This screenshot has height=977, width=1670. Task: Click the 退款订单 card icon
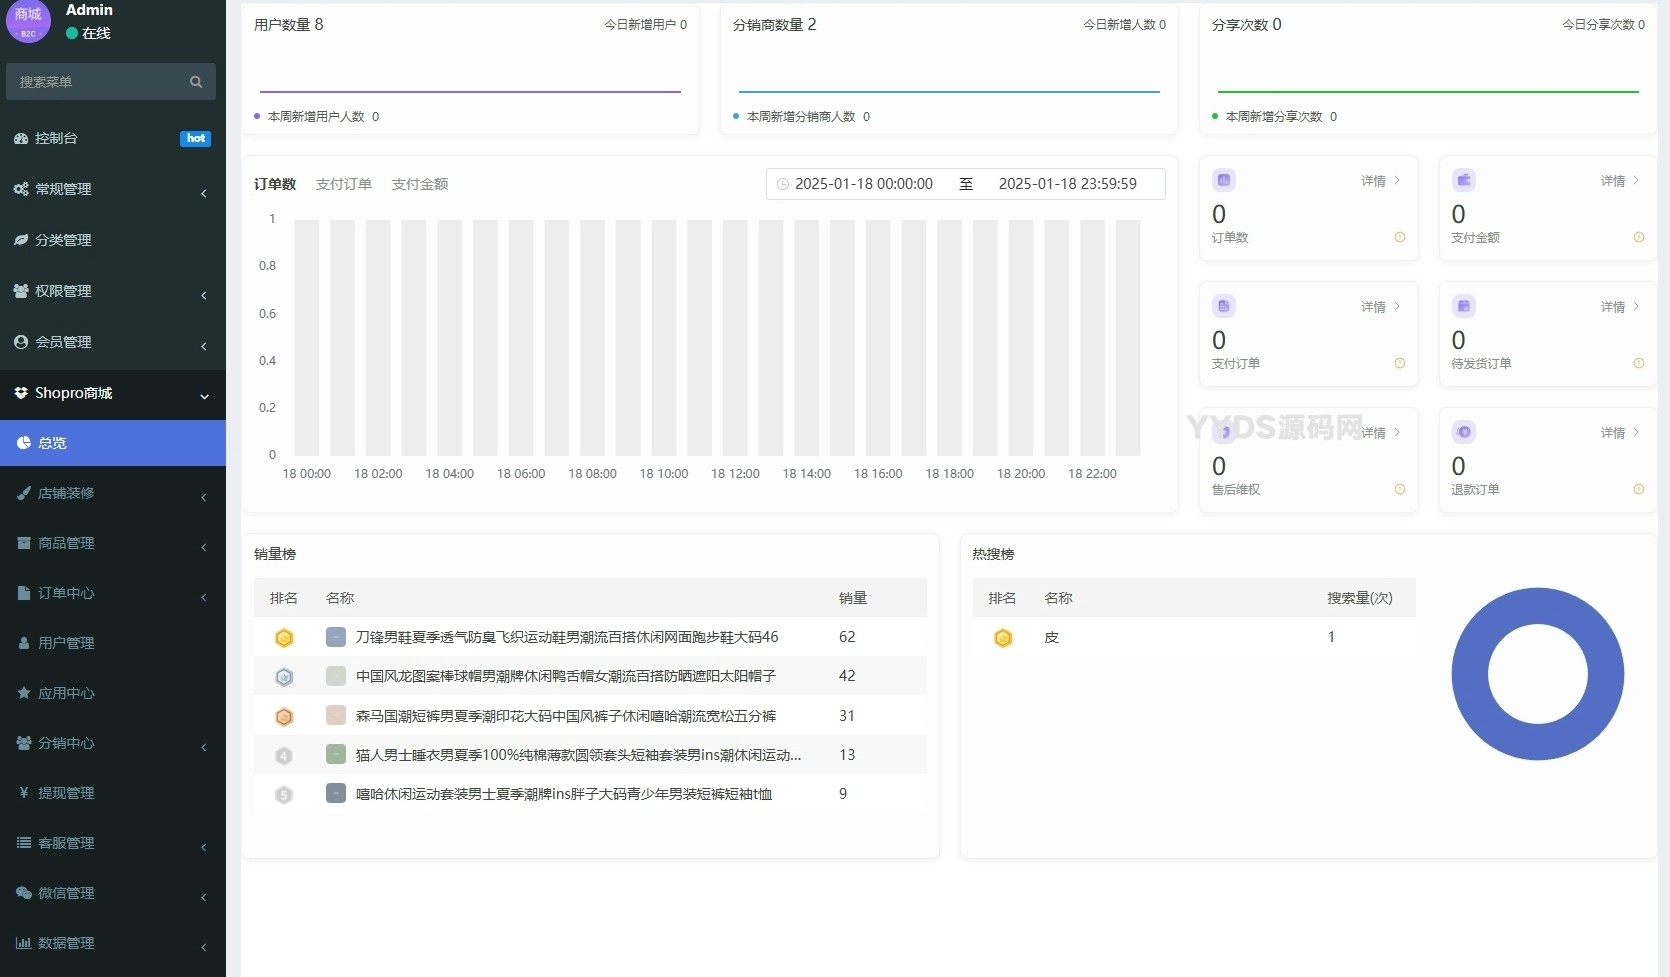(1464, 432)
